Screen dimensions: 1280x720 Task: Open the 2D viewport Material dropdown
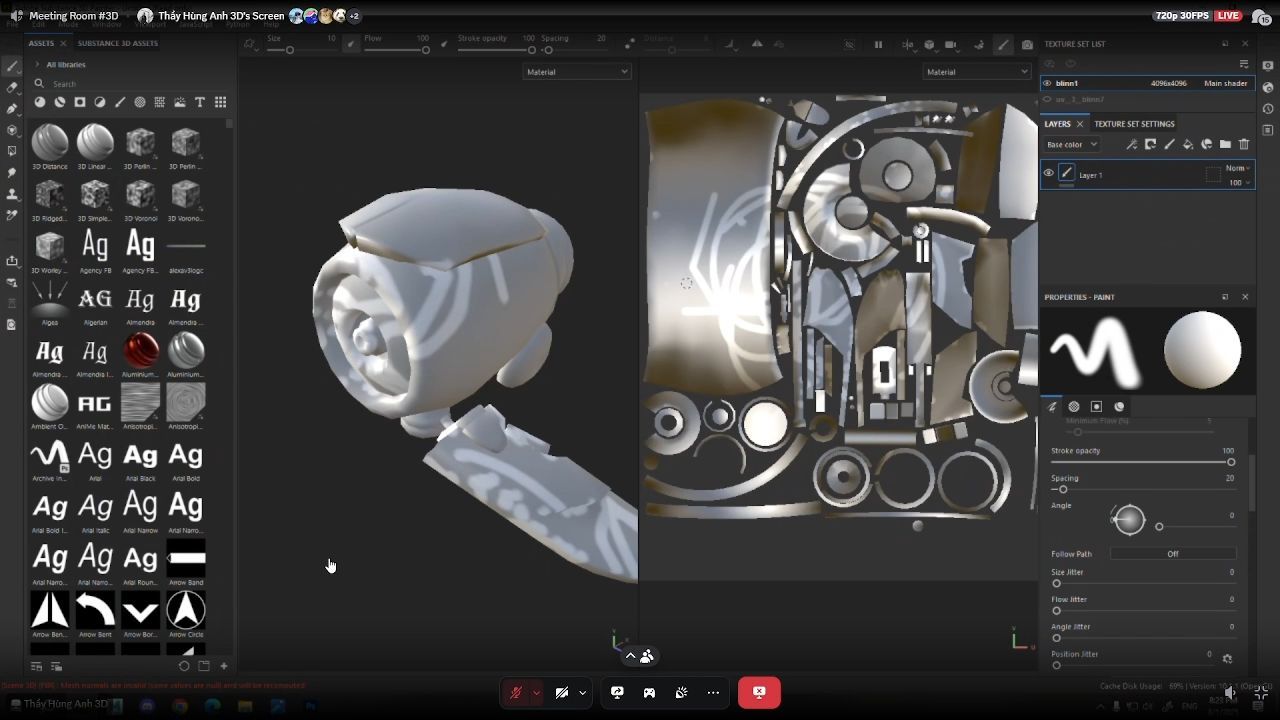[976, 72]
